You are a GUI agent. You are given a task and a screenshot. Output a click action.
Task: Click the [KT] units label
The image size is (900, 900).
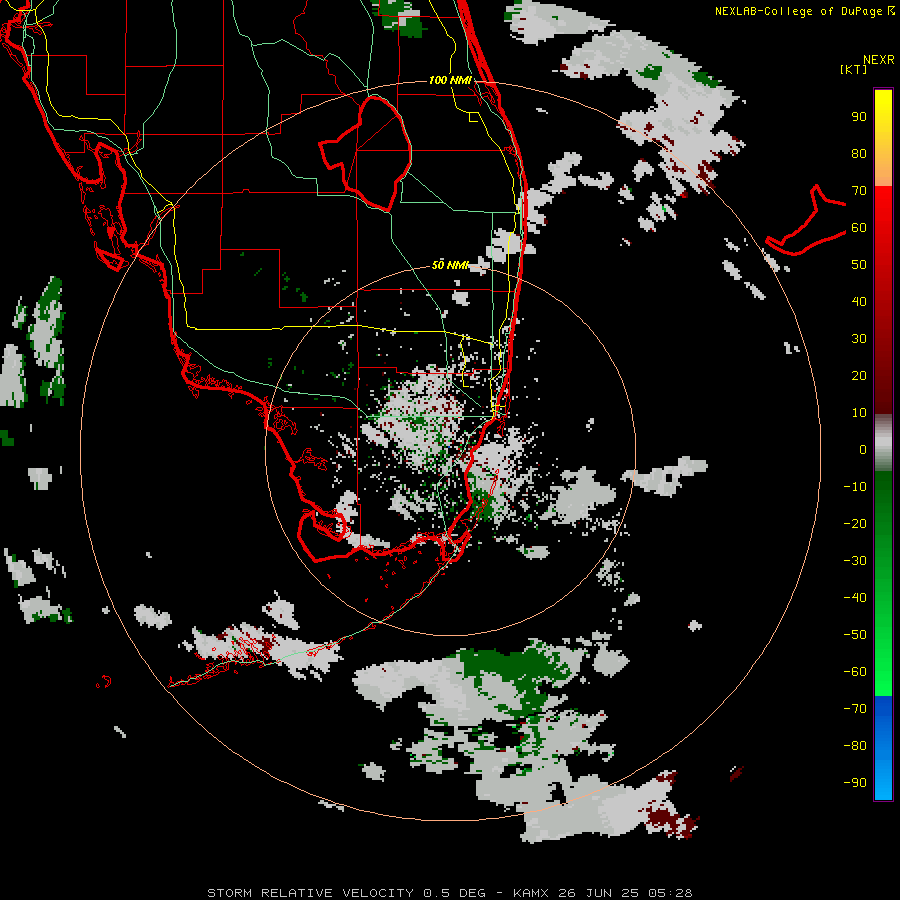point(853,69)
